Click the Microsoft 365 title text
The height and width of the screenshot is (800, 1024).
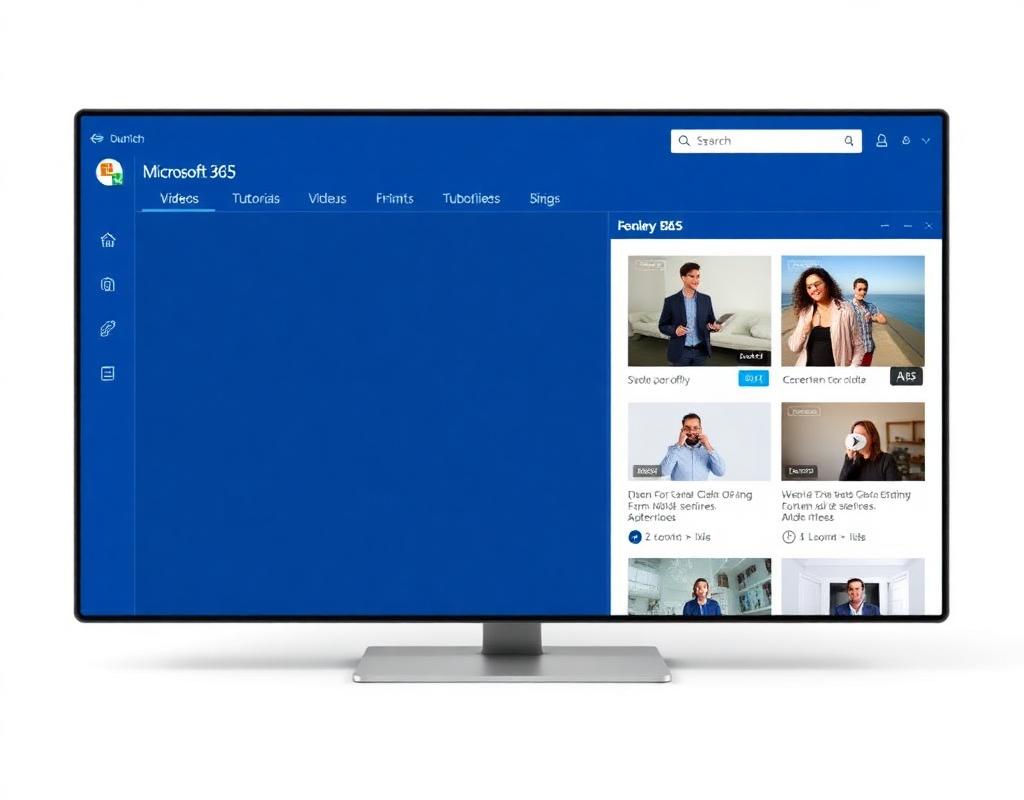pos(189,172)
